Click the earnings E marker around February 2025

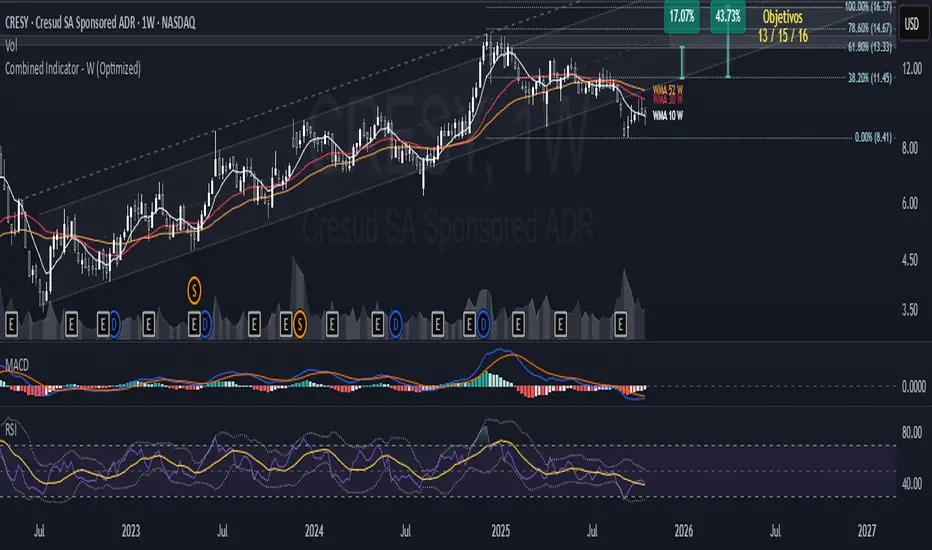518,325
